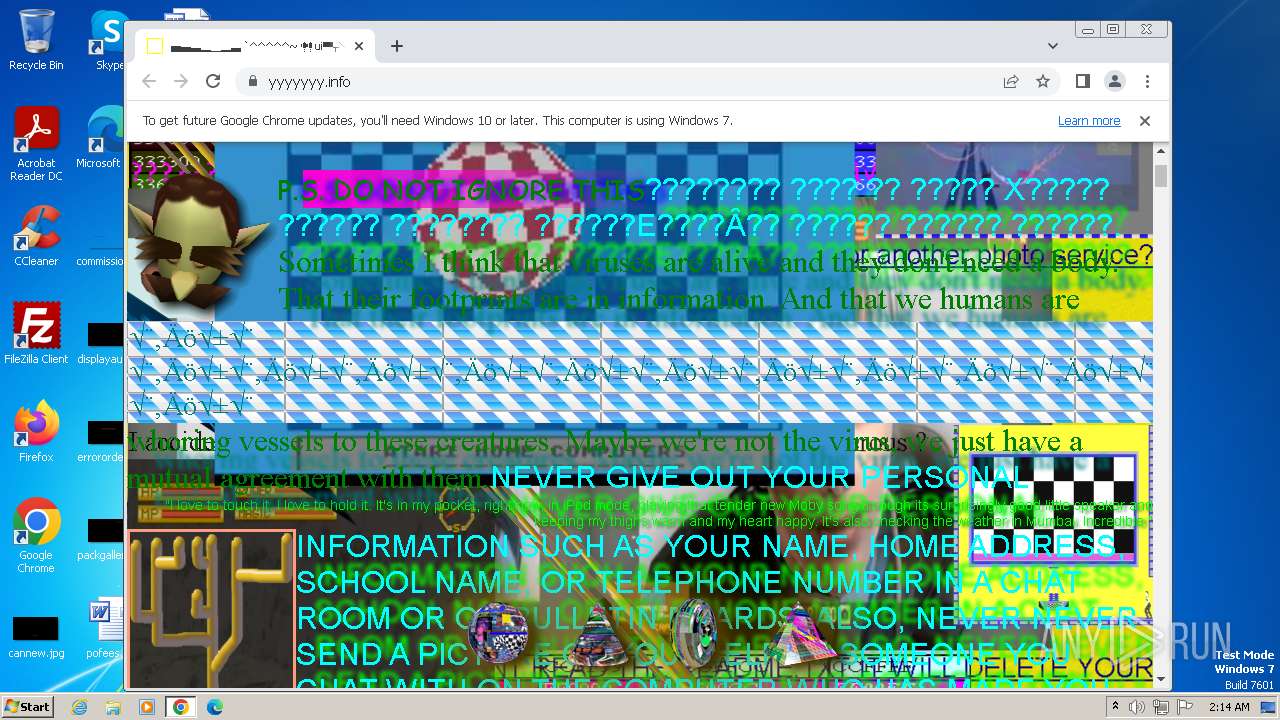This screenshot has width=1280, height=720.
Task: Follow the Learn more link
Action: 1089,121
